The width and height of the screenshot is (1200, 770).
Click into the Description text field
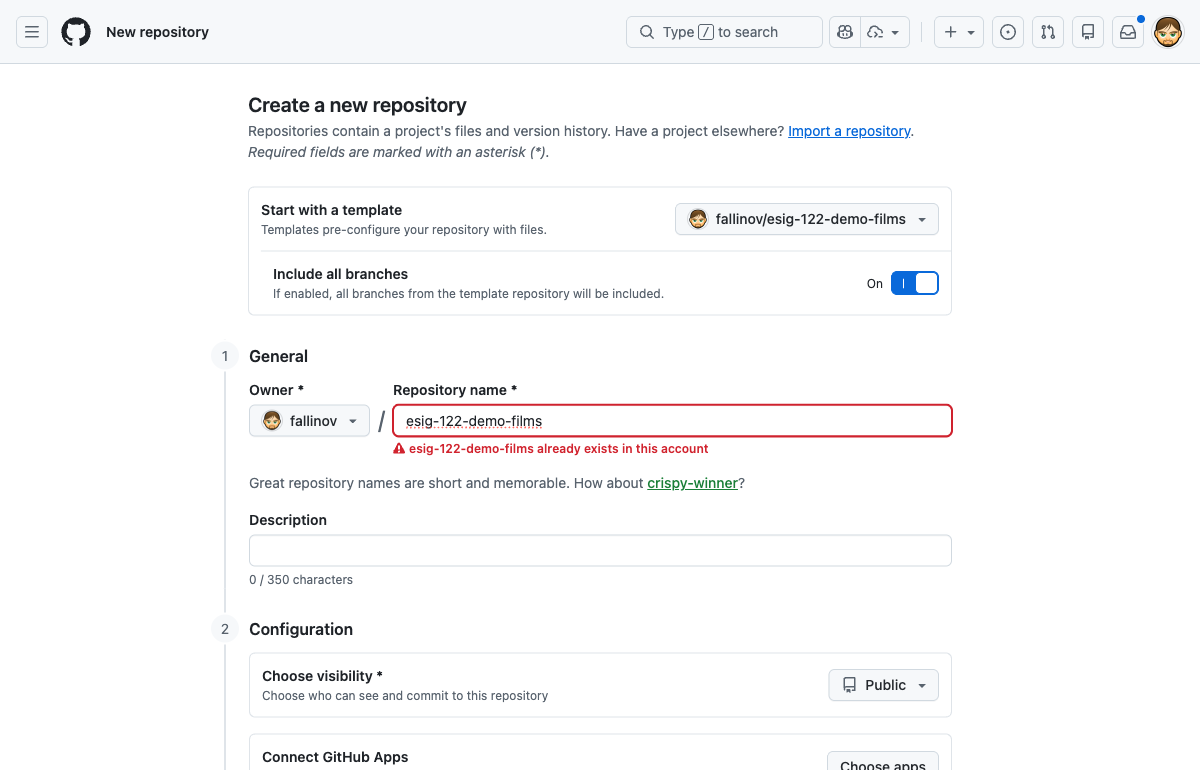[600, 551]
